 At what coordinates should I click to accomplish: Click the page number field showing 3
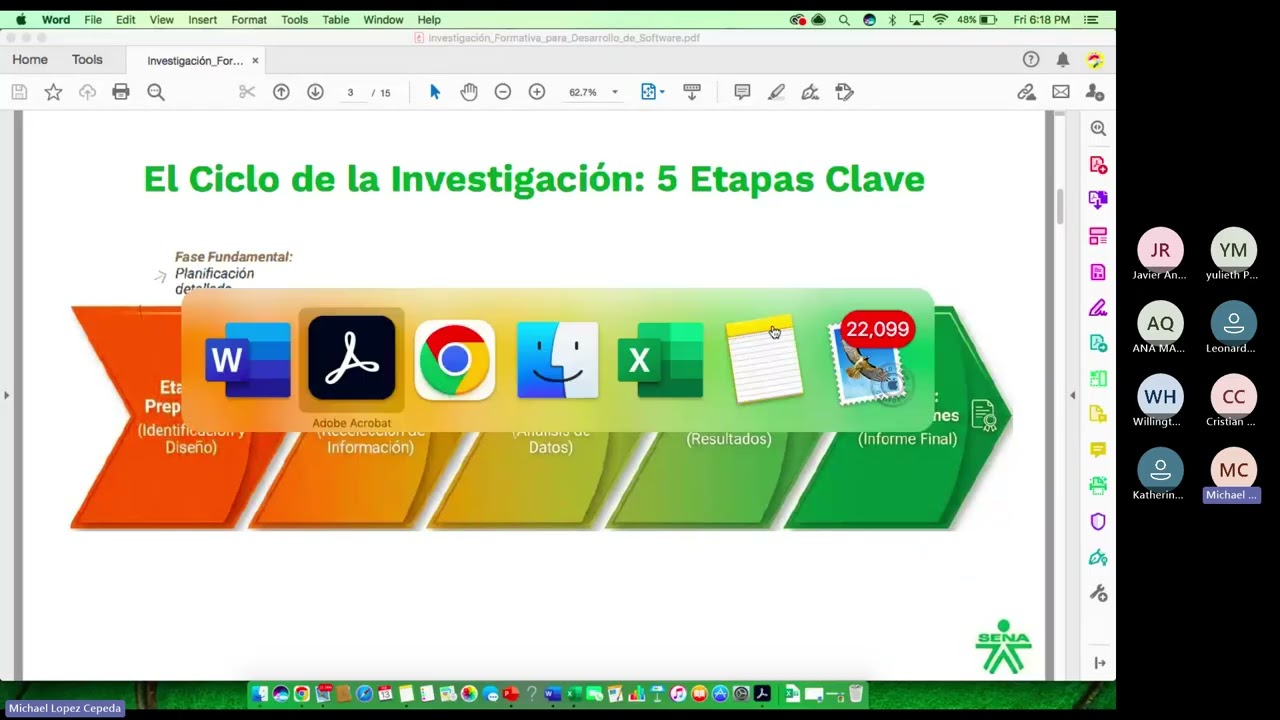point(350,92)
